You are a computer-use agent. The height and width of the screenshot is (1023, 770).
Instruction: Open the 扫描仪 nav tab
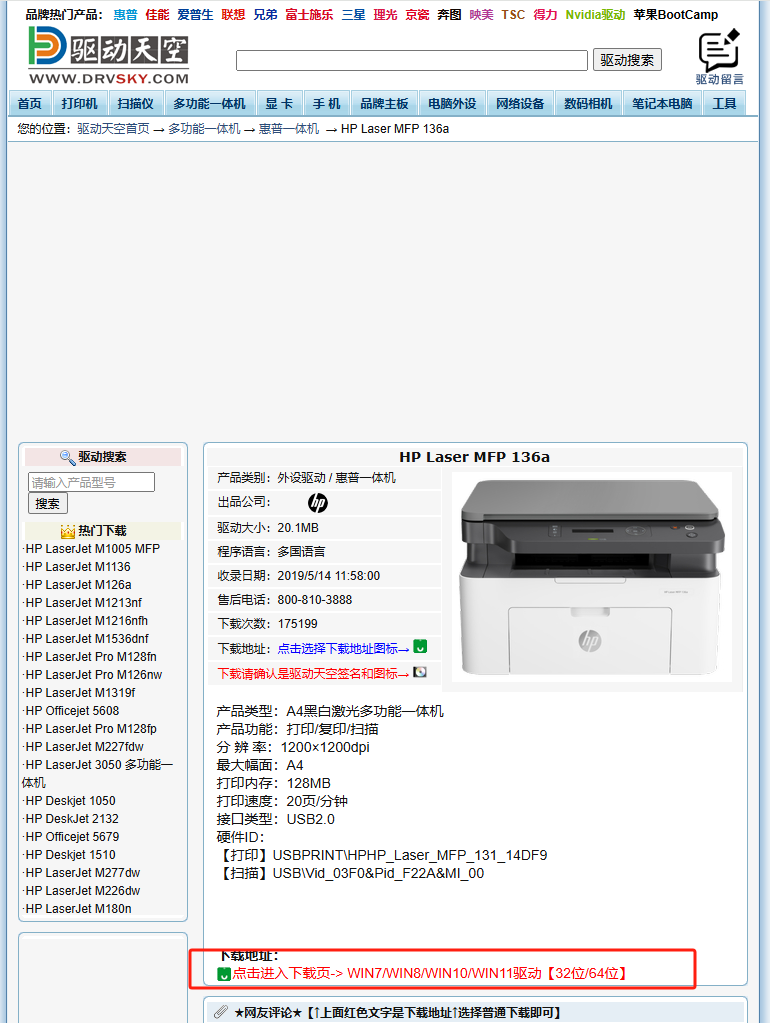point(136,104)
